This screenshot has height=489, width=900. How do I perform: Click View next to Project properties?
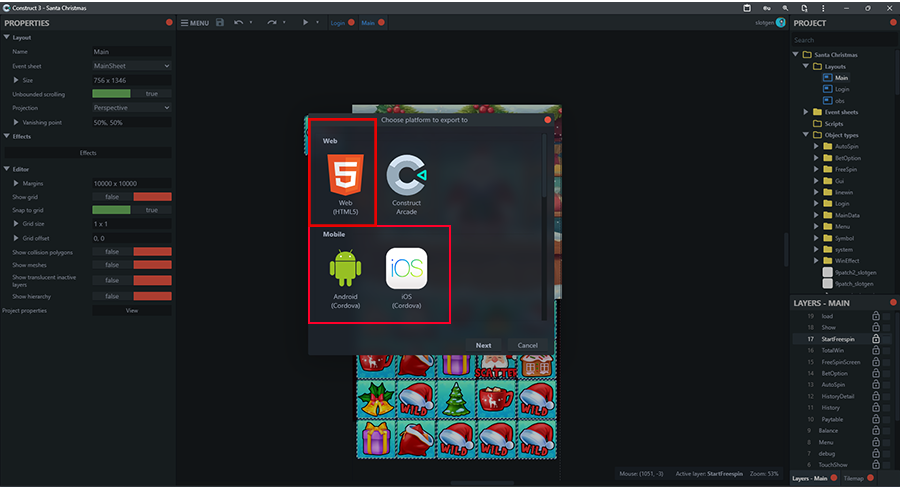click(132, 311)
